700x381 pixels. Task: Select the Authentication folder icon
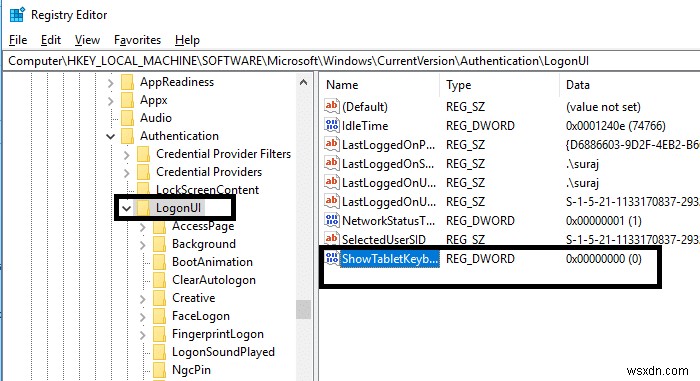coord(128,136)
